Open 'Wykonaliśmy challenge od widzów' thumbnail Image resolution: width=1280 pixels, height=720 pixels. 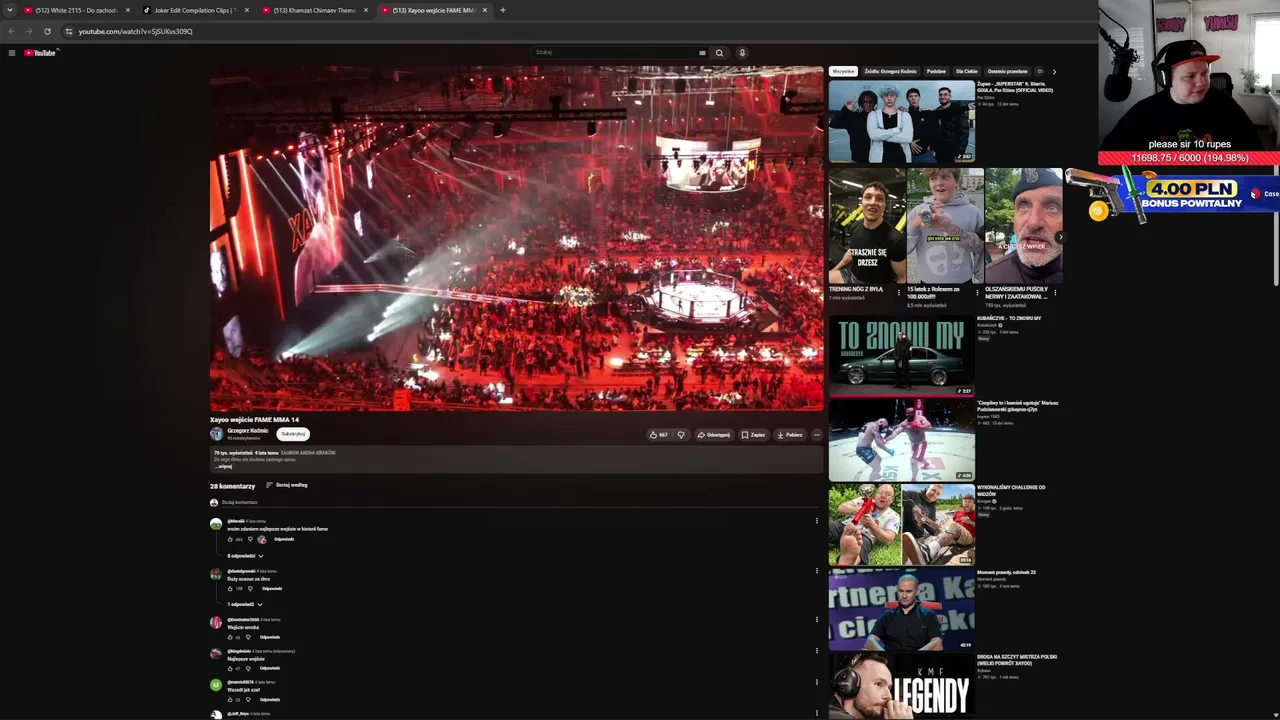pyautogui.click(x=902, y=525)
